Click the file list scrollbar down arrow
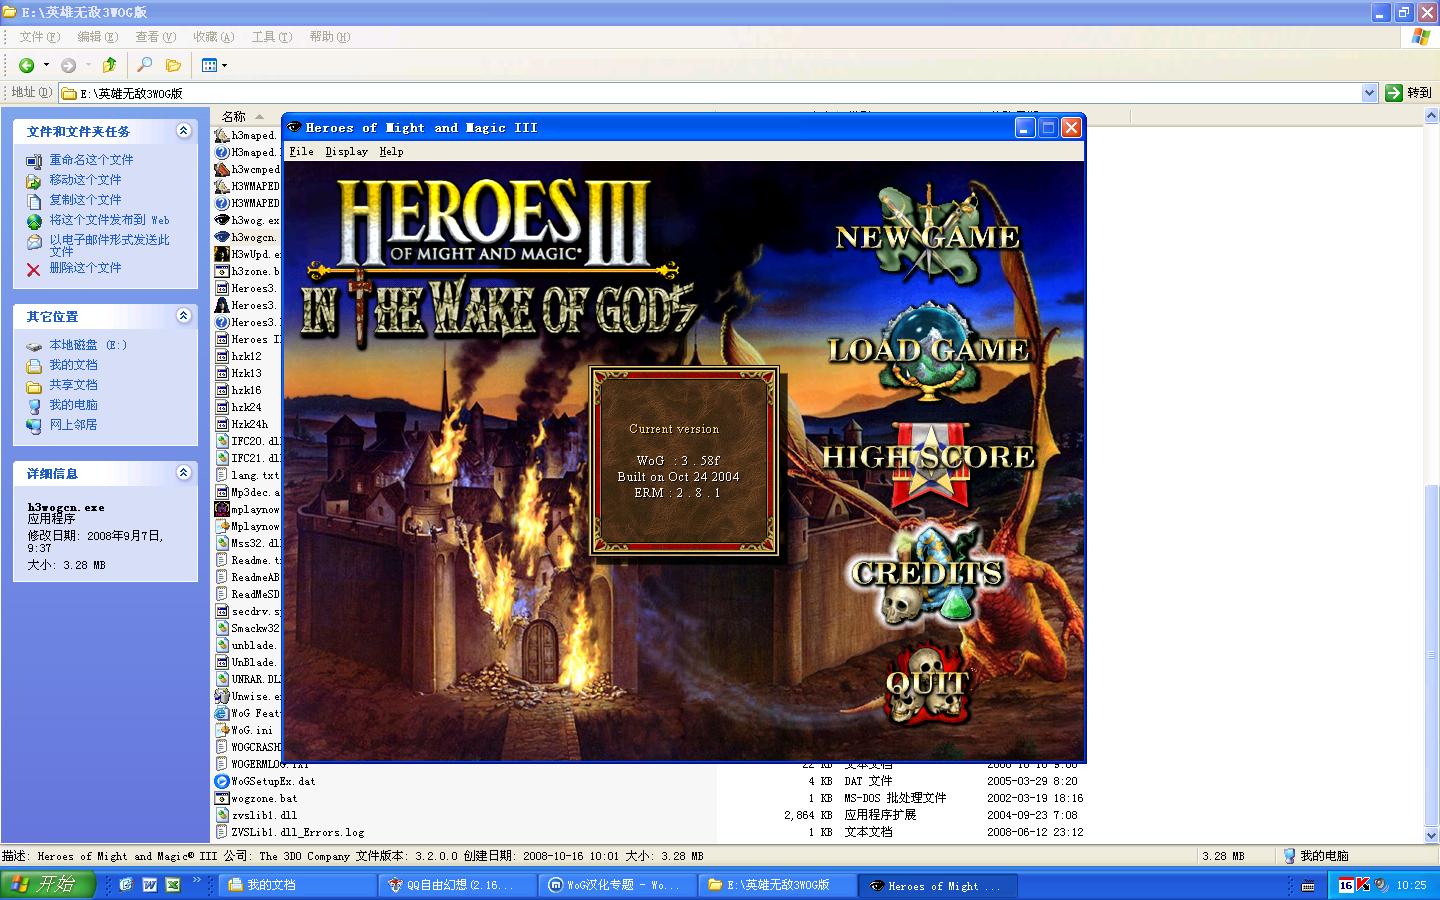Screen dimensions: 1440x900 [1431, 834]
